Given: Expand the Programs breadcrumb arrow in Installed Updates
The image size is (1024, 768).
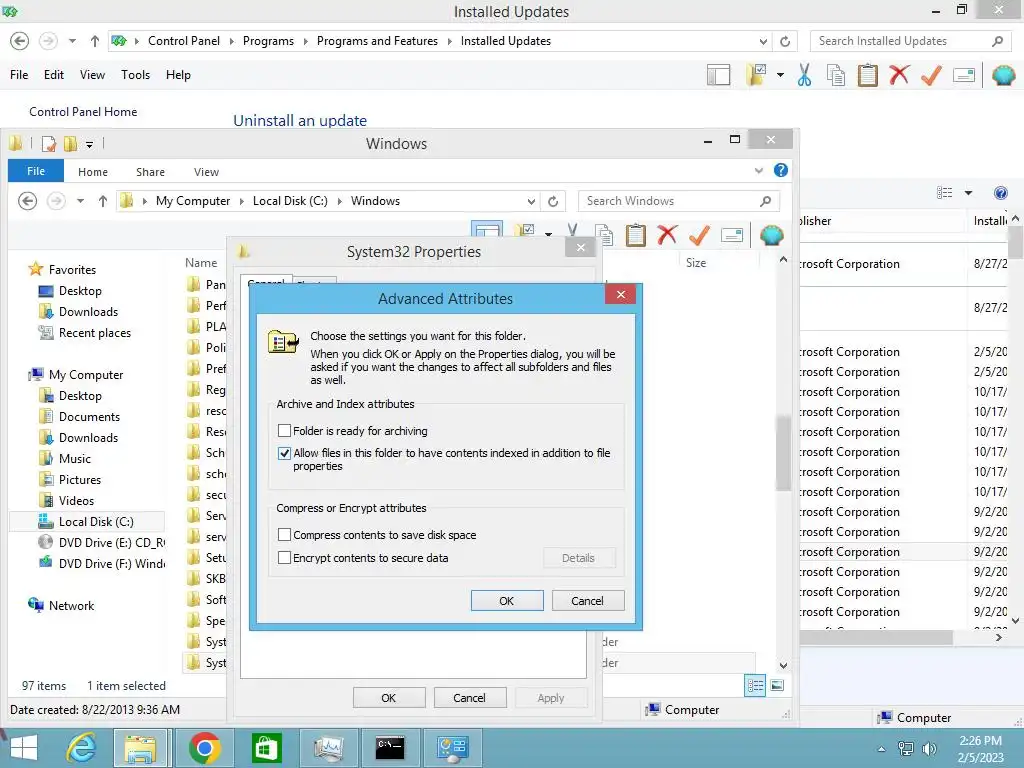Looking at the screenshot, I should [305, 41].
